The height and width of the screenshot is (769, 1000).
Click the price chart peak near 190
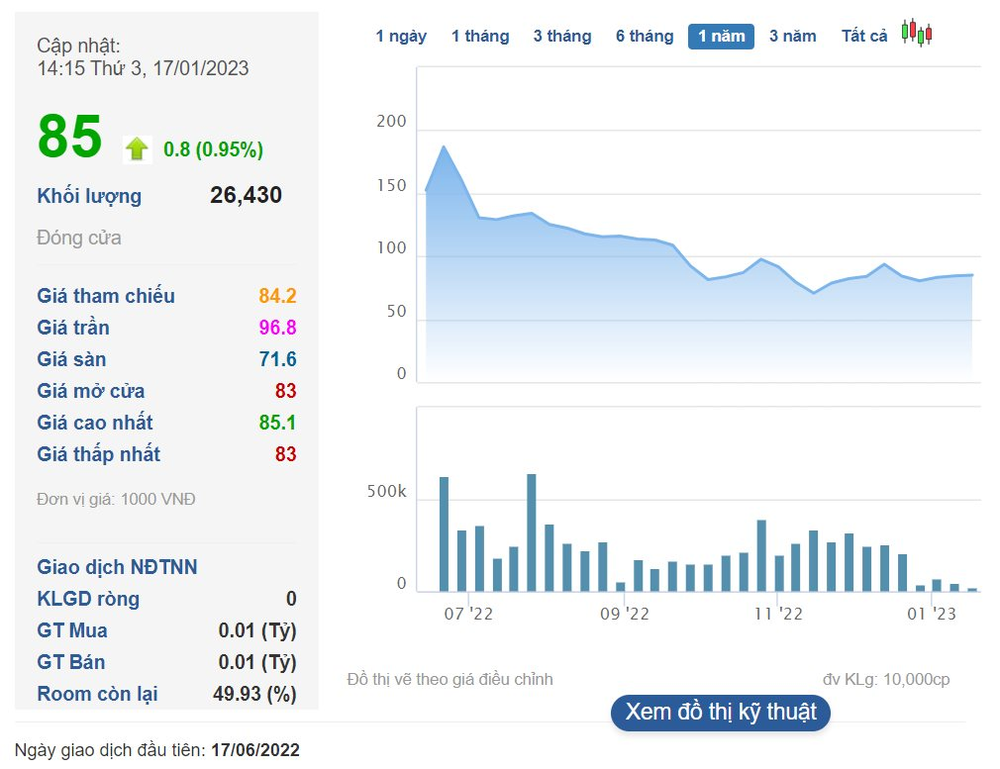(x=444, y=147)
